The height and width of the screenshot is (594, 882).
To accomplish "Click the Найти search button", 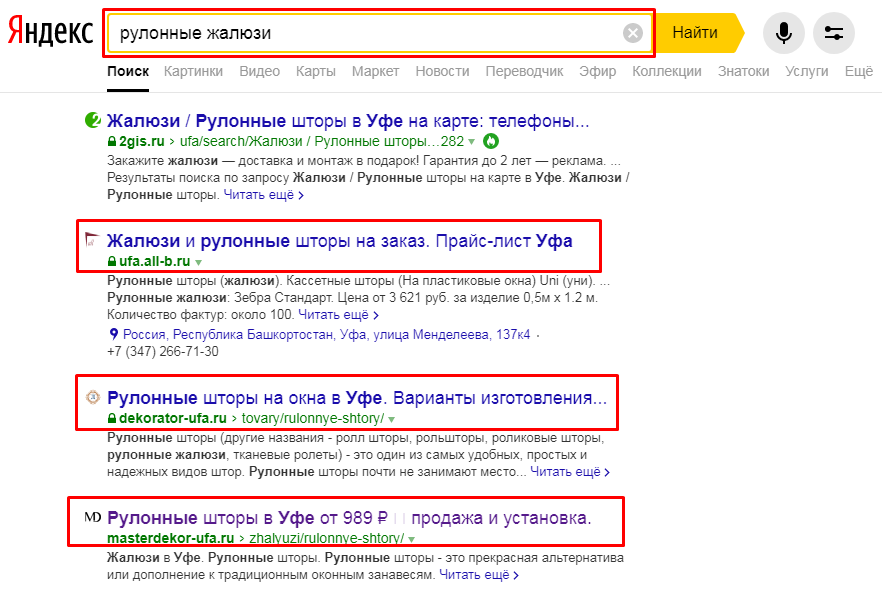I will 698,33.
